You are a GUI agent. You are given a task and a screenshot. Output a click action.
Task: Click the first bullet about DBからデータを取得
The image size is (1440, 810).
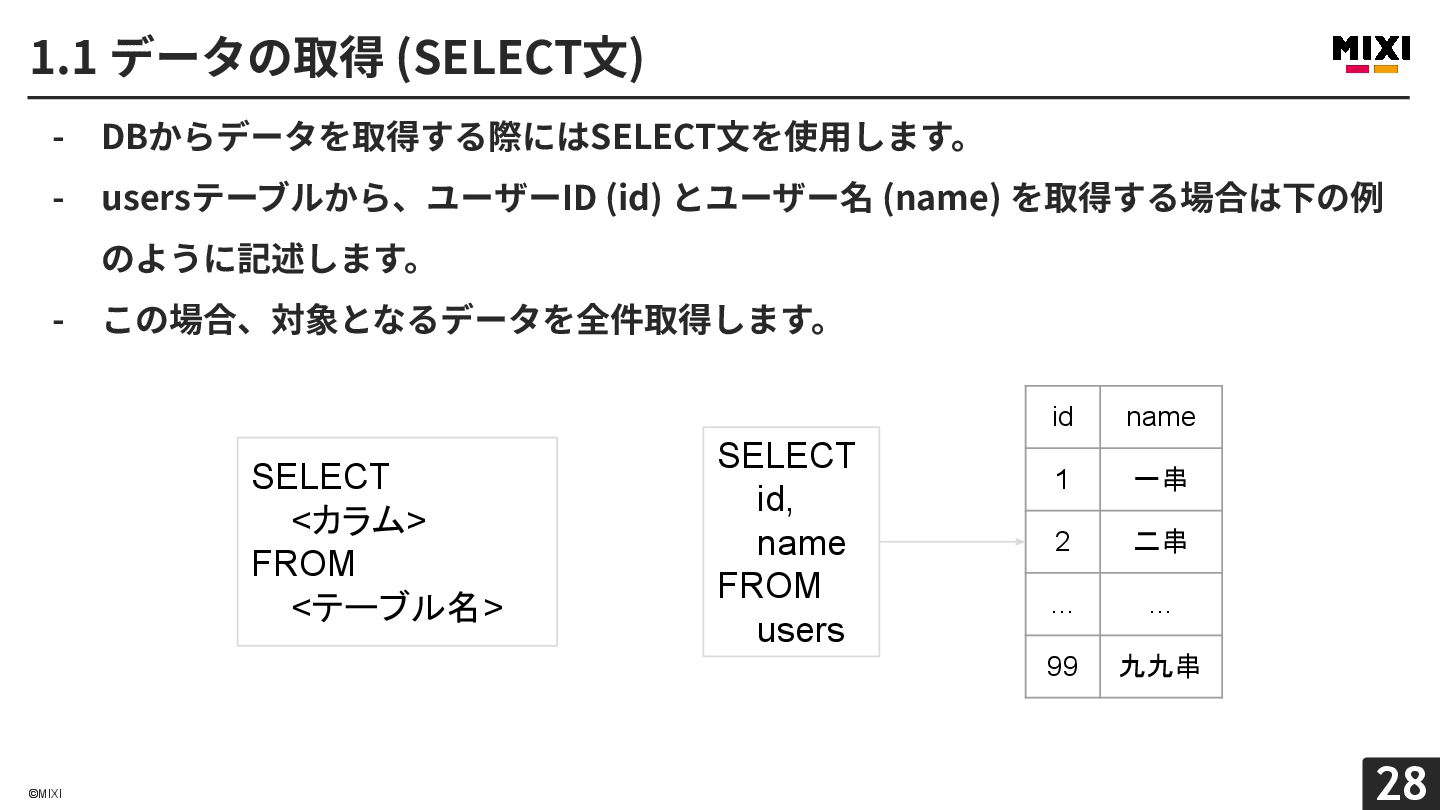tap(535, 136)
